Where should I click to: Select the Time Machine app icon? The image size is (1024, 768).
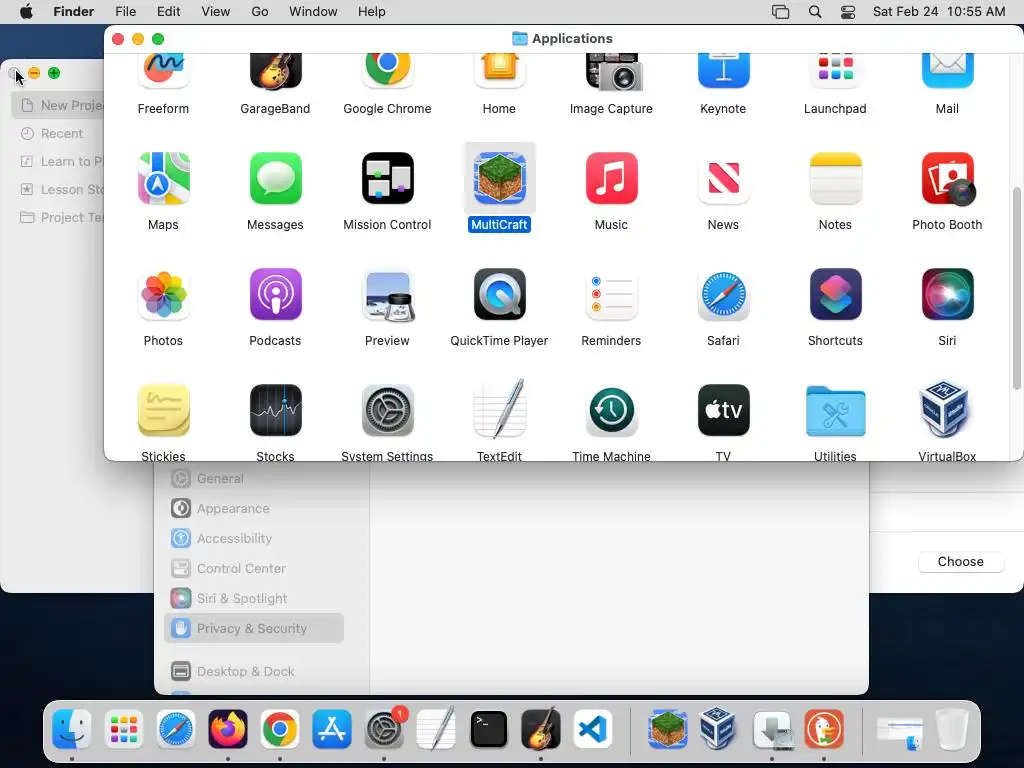click(x=612, y=410)
